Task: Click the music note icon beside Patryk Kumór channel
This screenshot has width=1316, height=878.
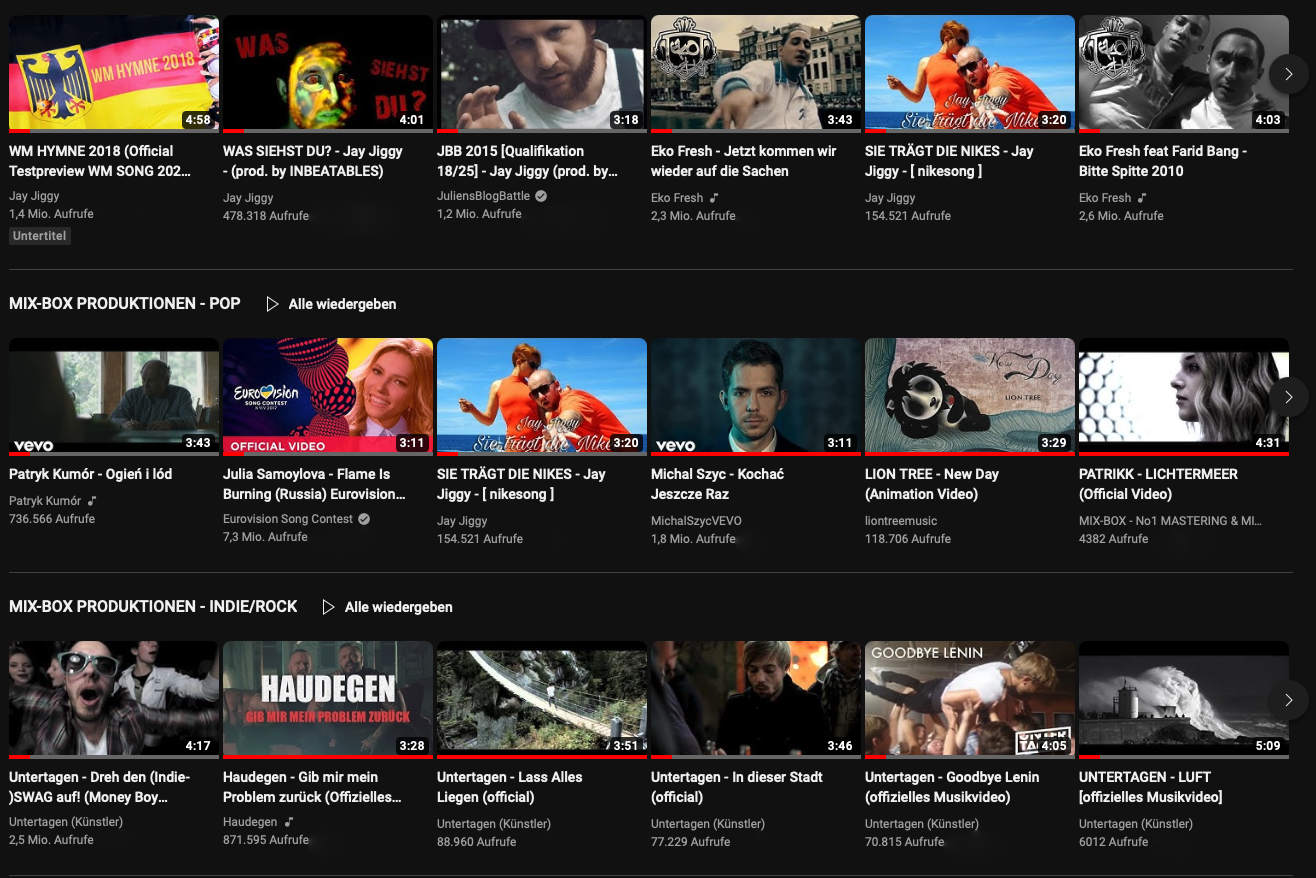Action: coord(92,500)
